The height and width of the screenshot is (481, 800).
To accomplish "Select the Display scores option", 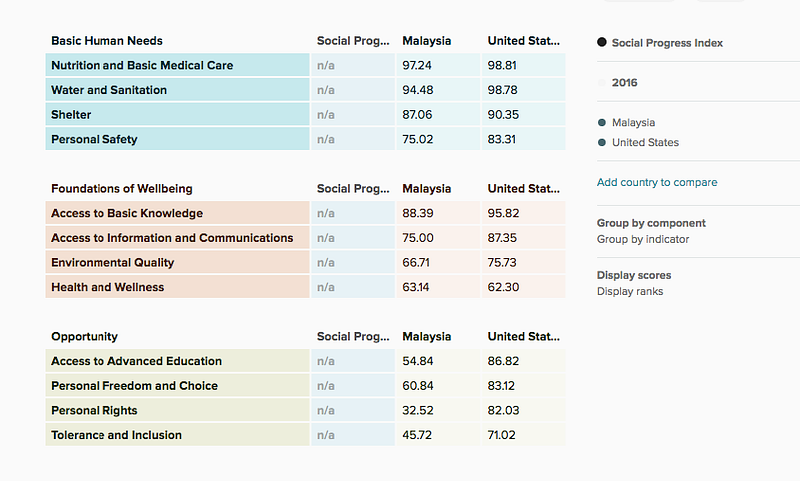I will pos(634,275).
